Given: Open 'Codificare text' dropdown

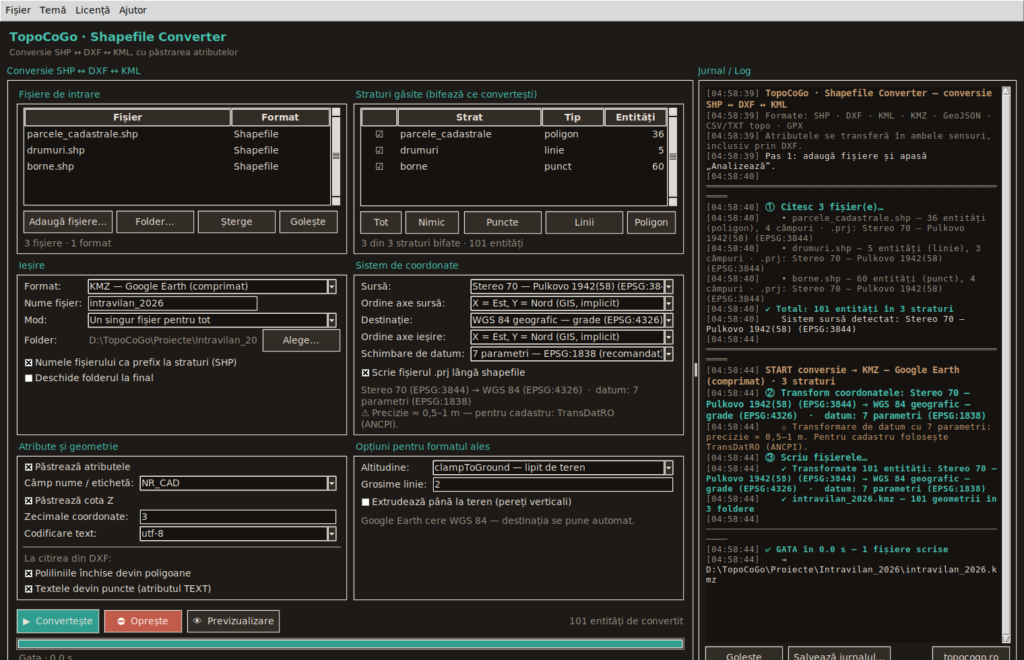Looking at the screenshot, I should [x=238, y=533].
